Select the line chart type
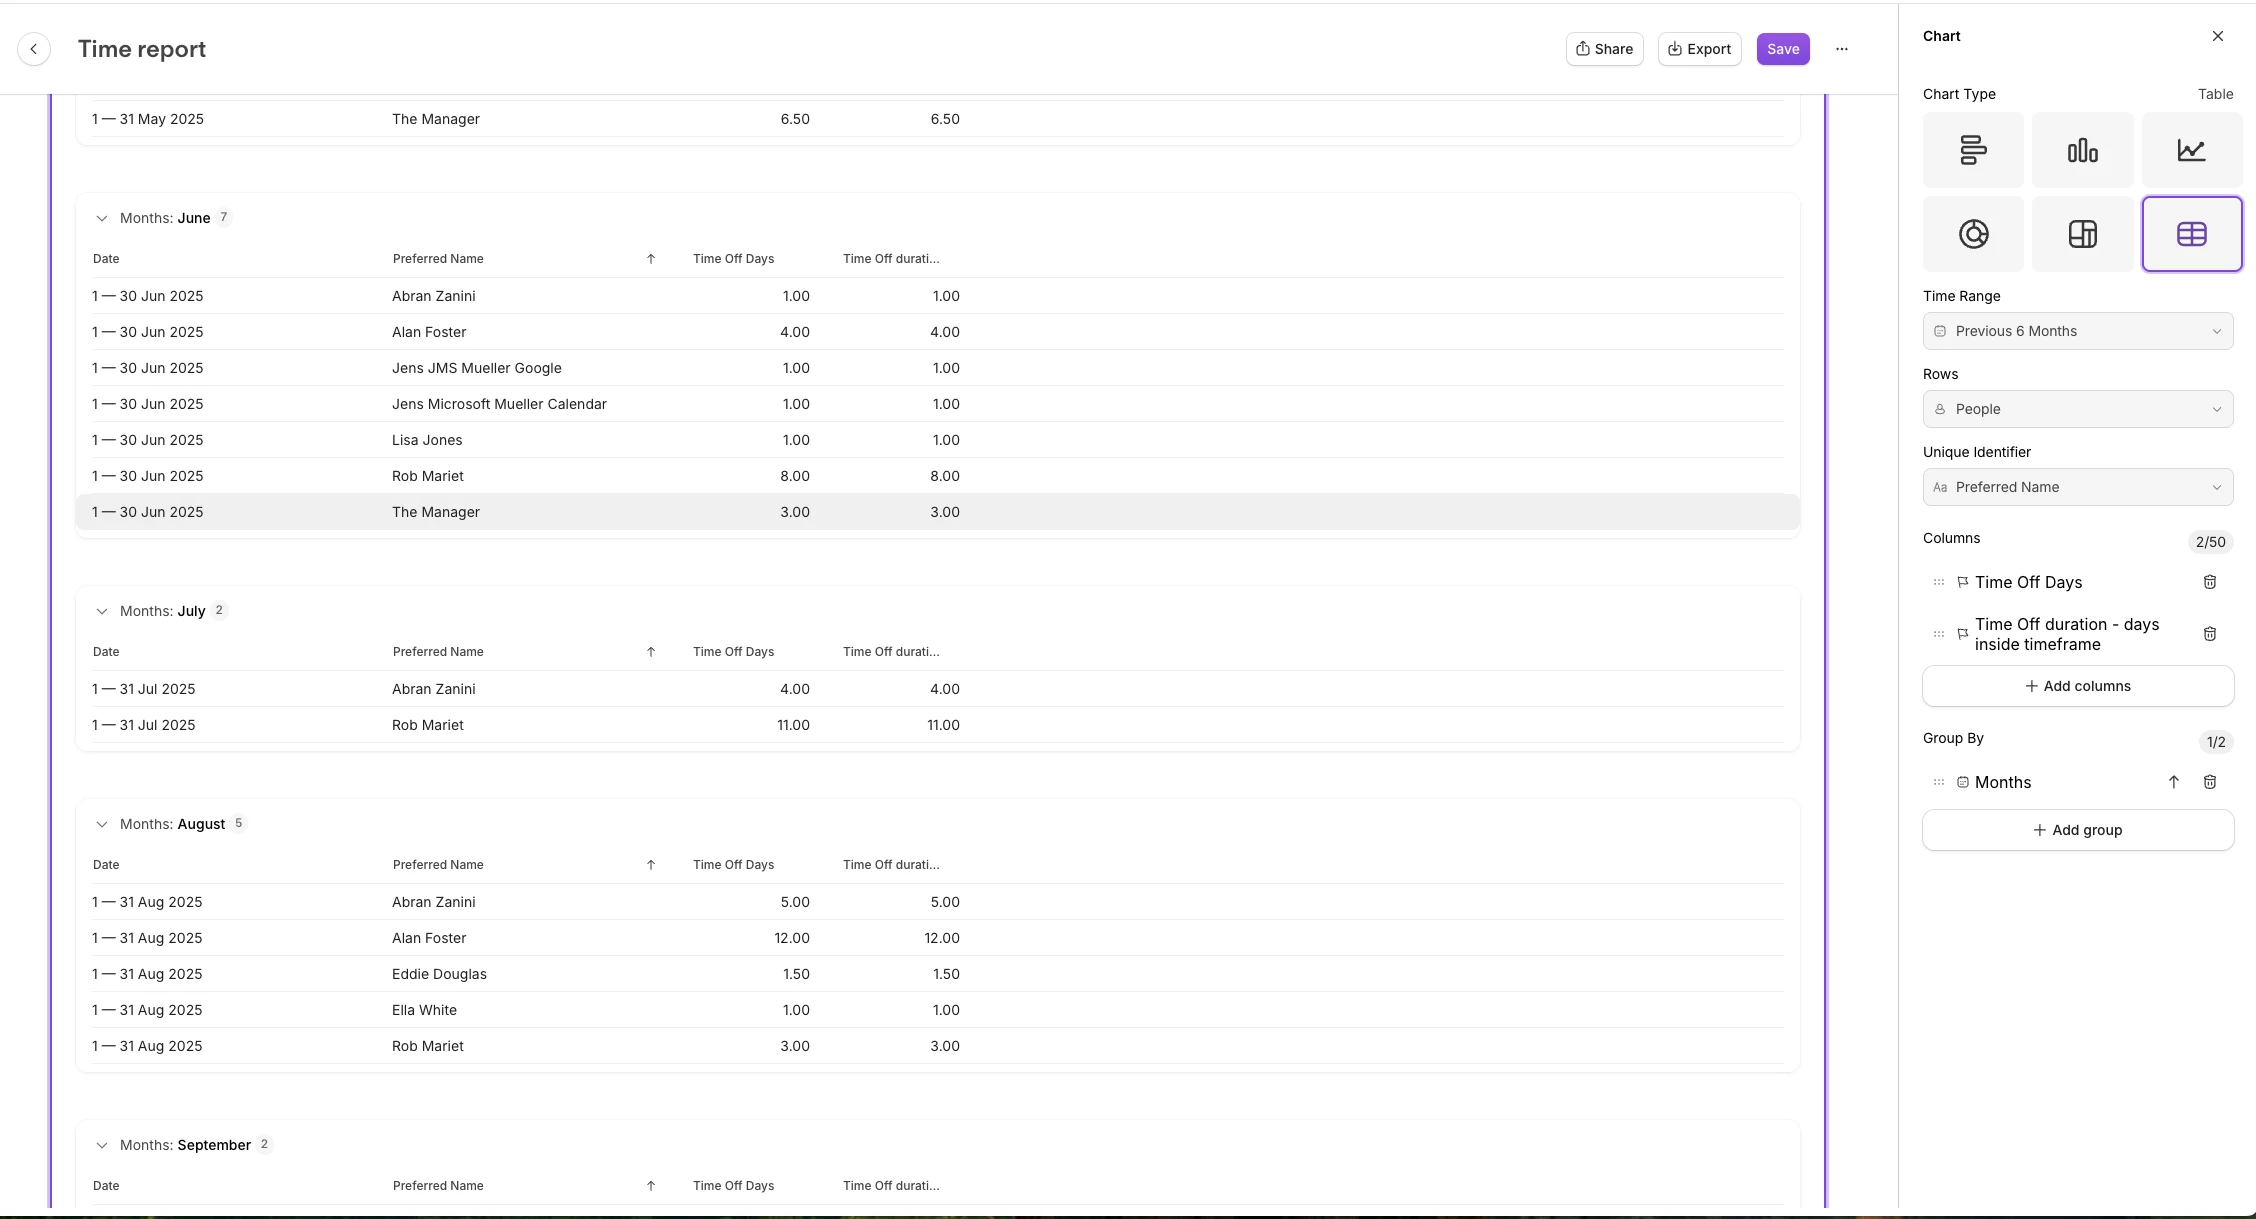 (x=2191, y=150)
